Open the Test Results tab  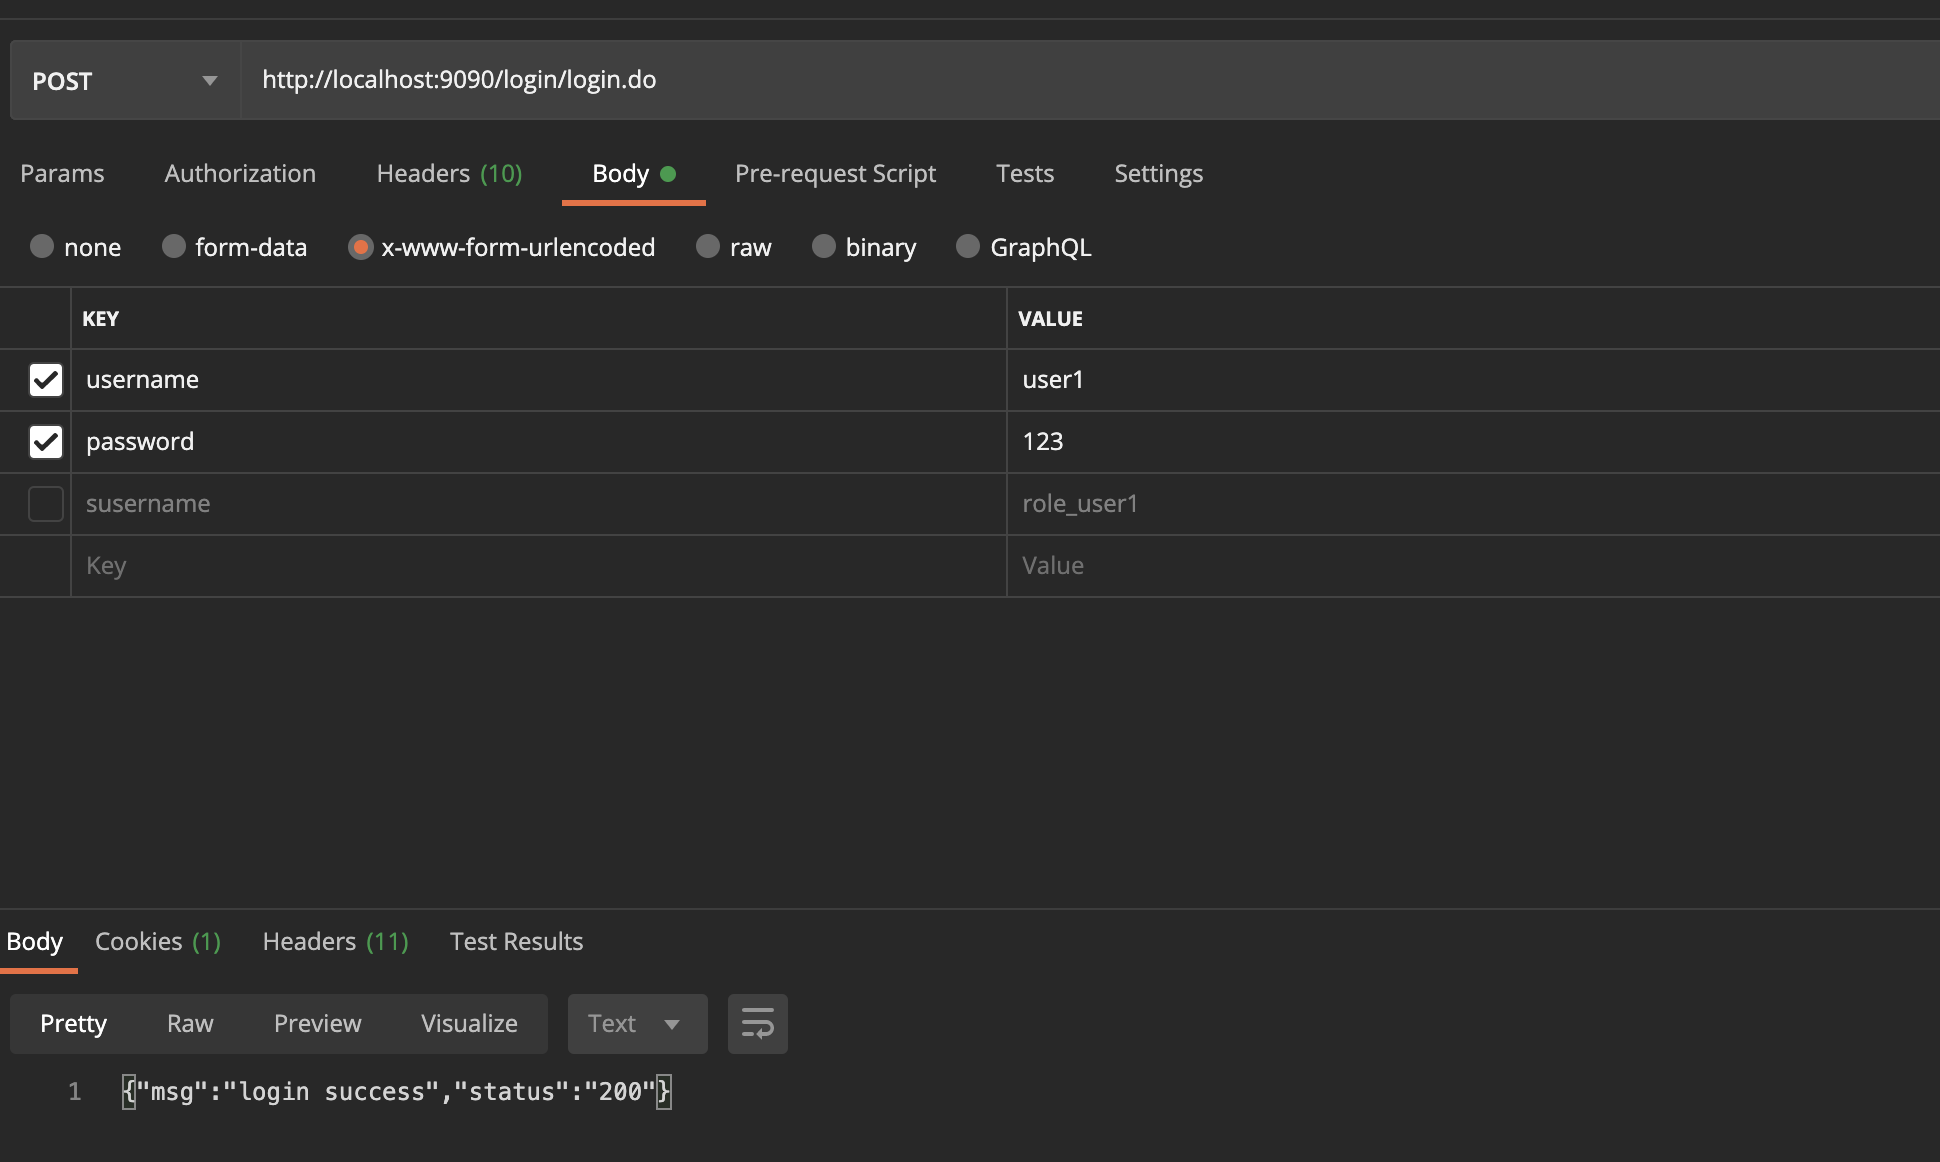516,941
